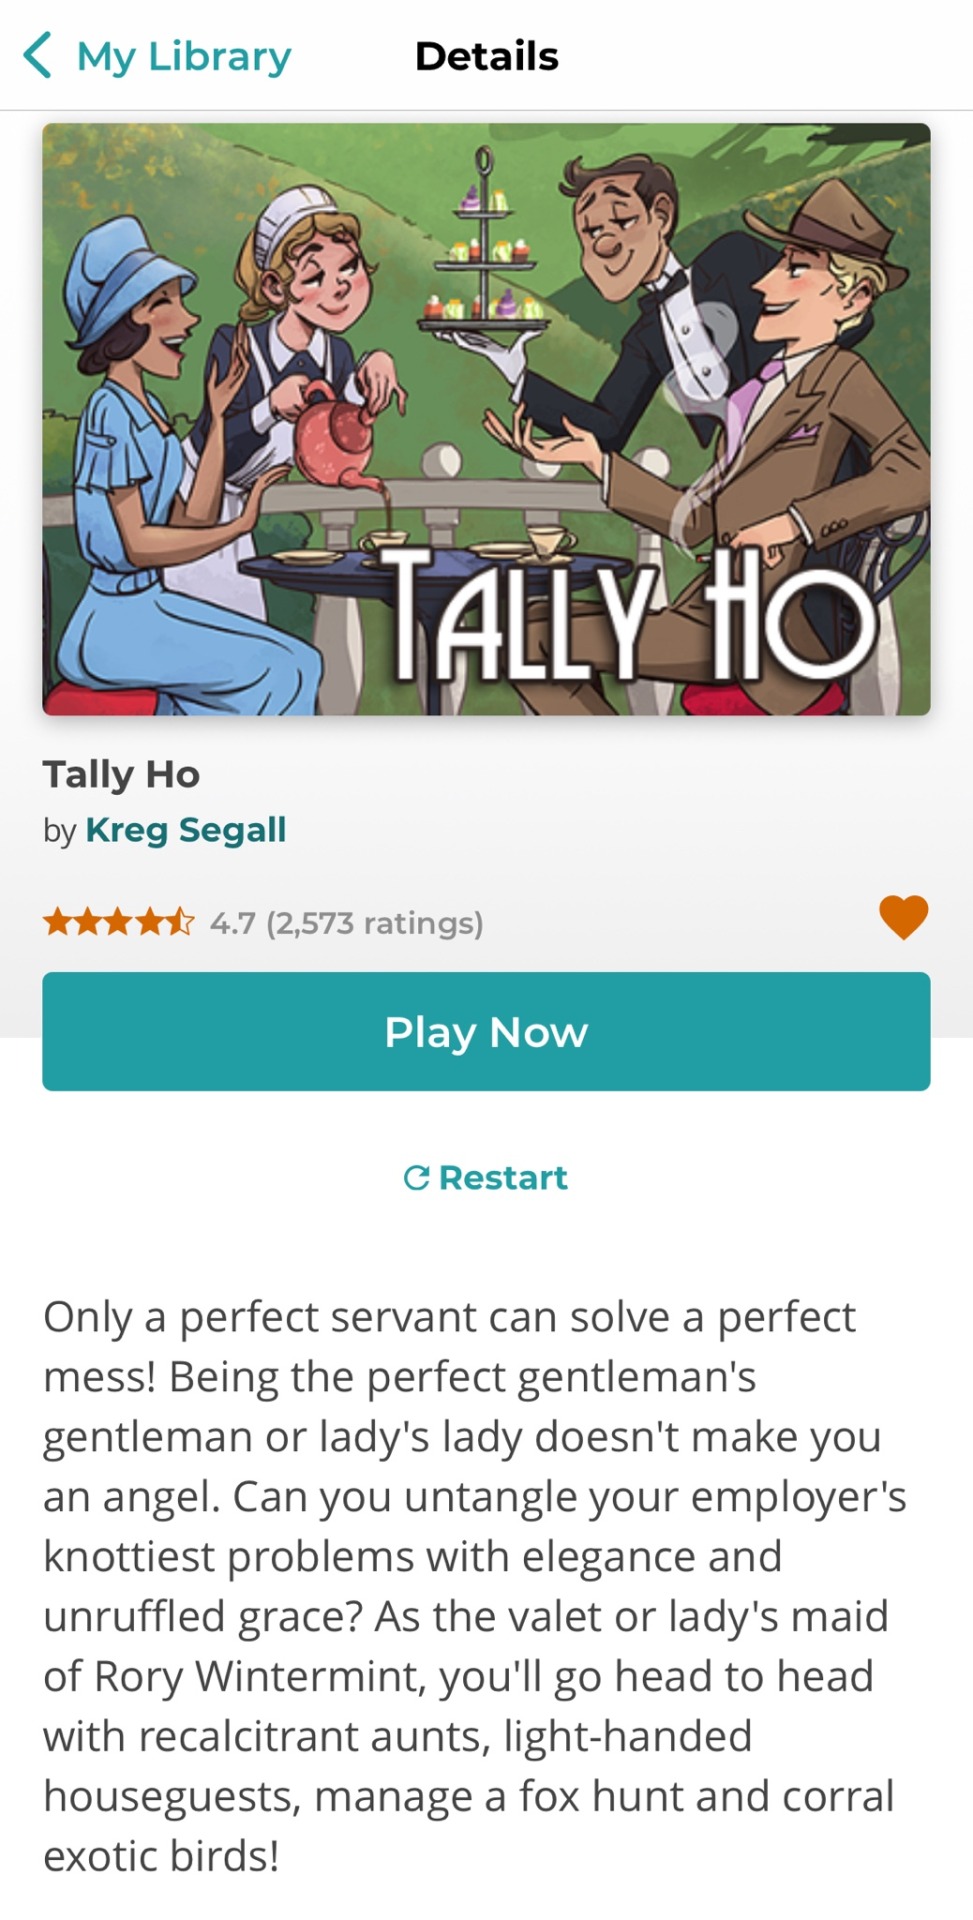Click the 4.7 rating score
Screen dimensions: 973x1920
pyautogui.click(x=233, y=922)
